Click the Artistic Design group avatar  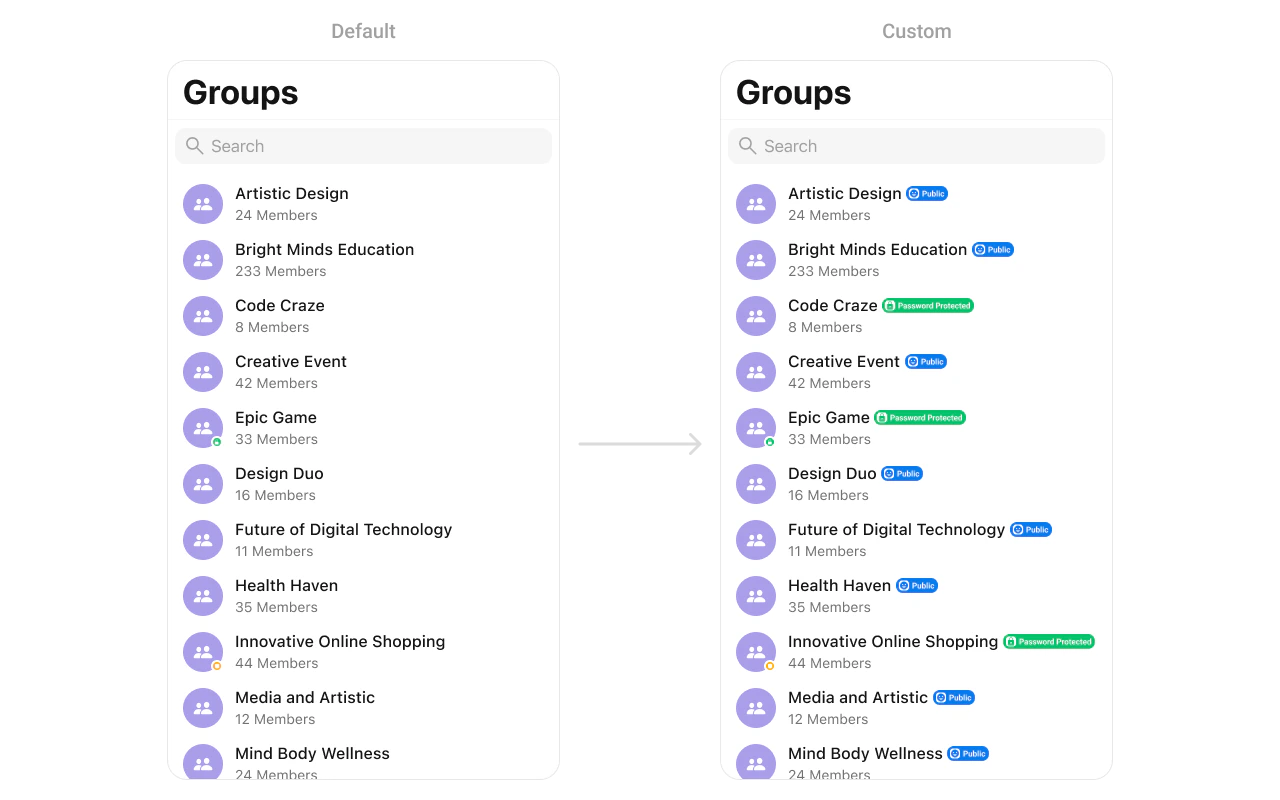203,203
